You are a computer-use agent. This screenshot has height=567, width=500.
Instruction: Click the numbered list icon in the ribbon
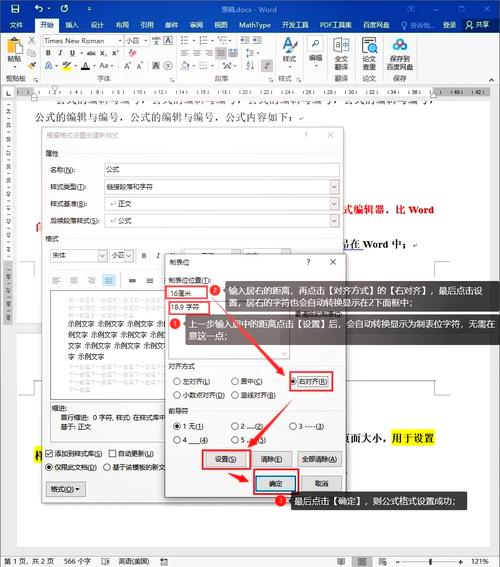coord(204,40)
